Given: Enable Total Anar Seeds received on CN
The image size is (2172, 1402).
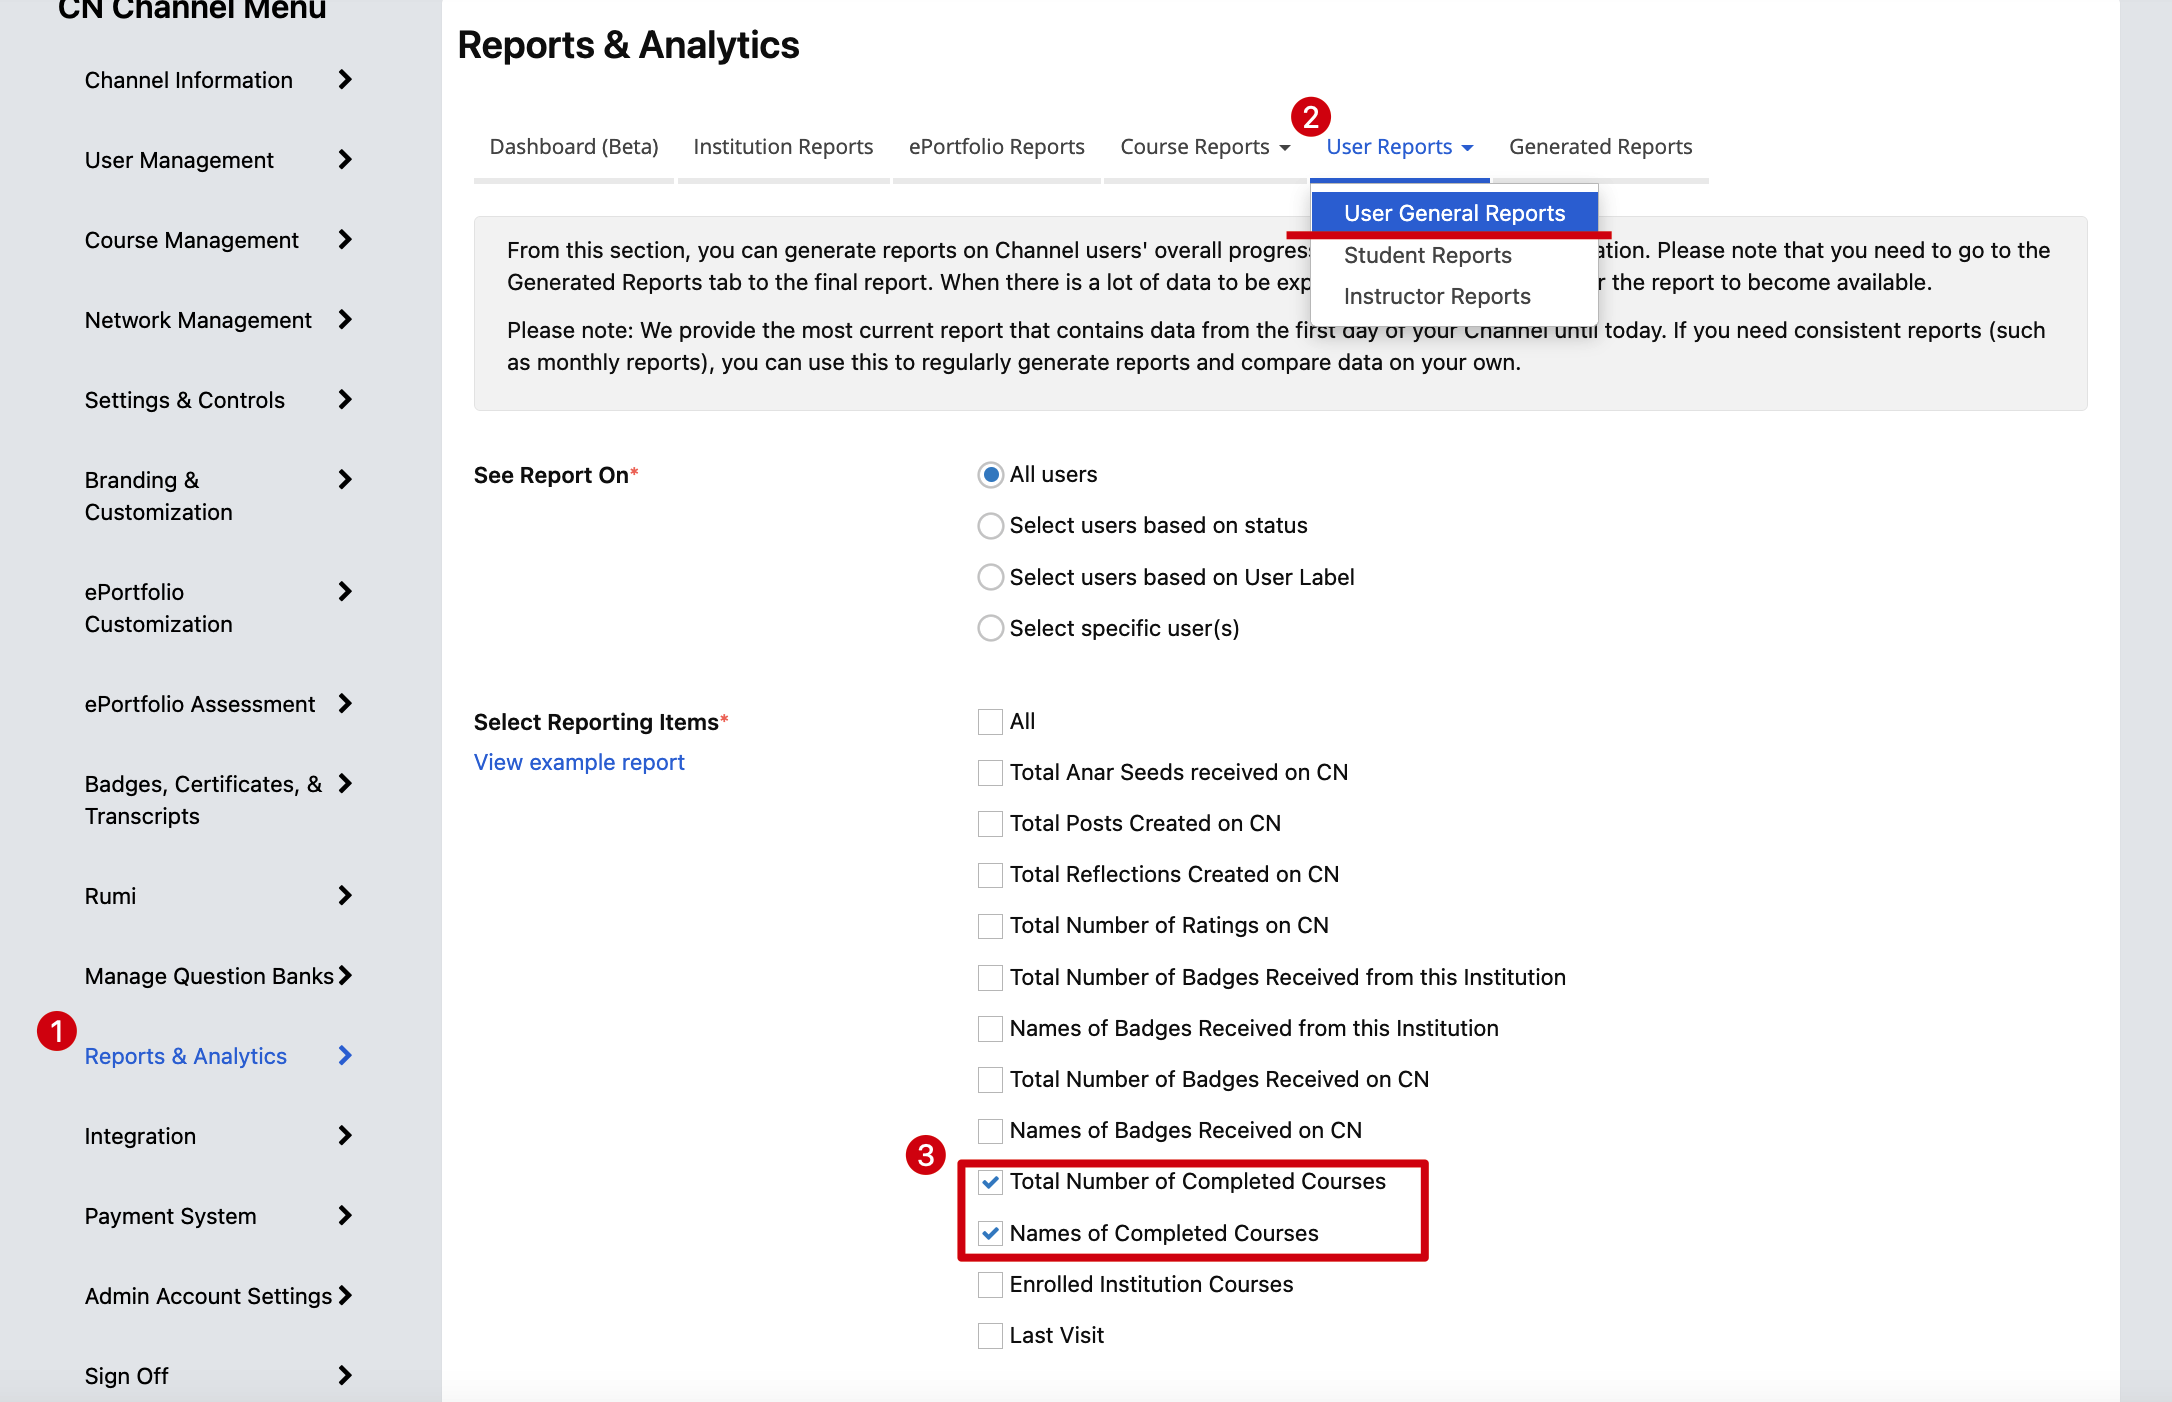Looking at the screenshot, I should tap(990, 773).
